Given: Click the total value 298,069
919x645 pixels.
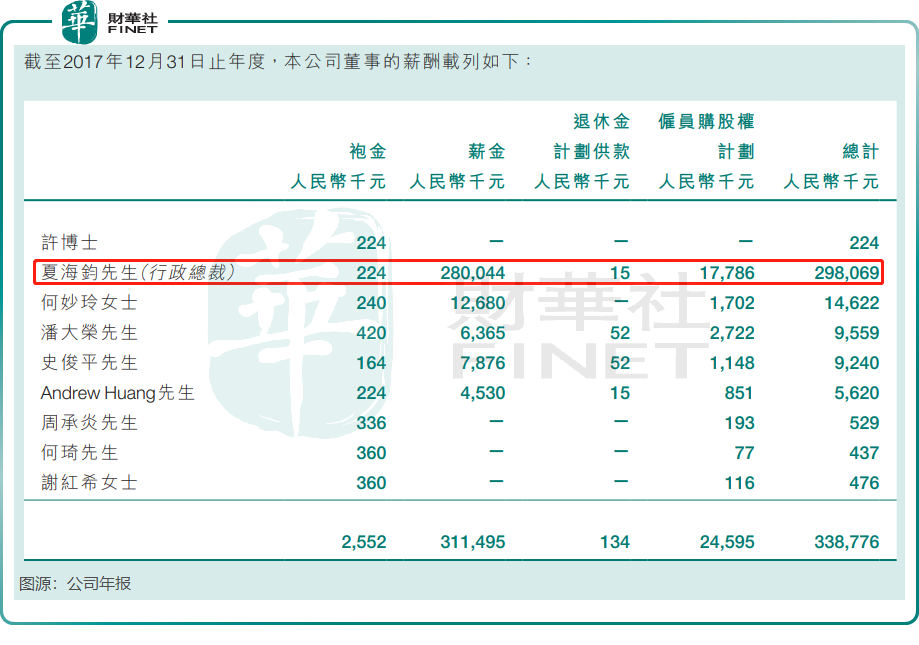Looking at the screenshot, I should pyautogui.click(x=847, y=273).
